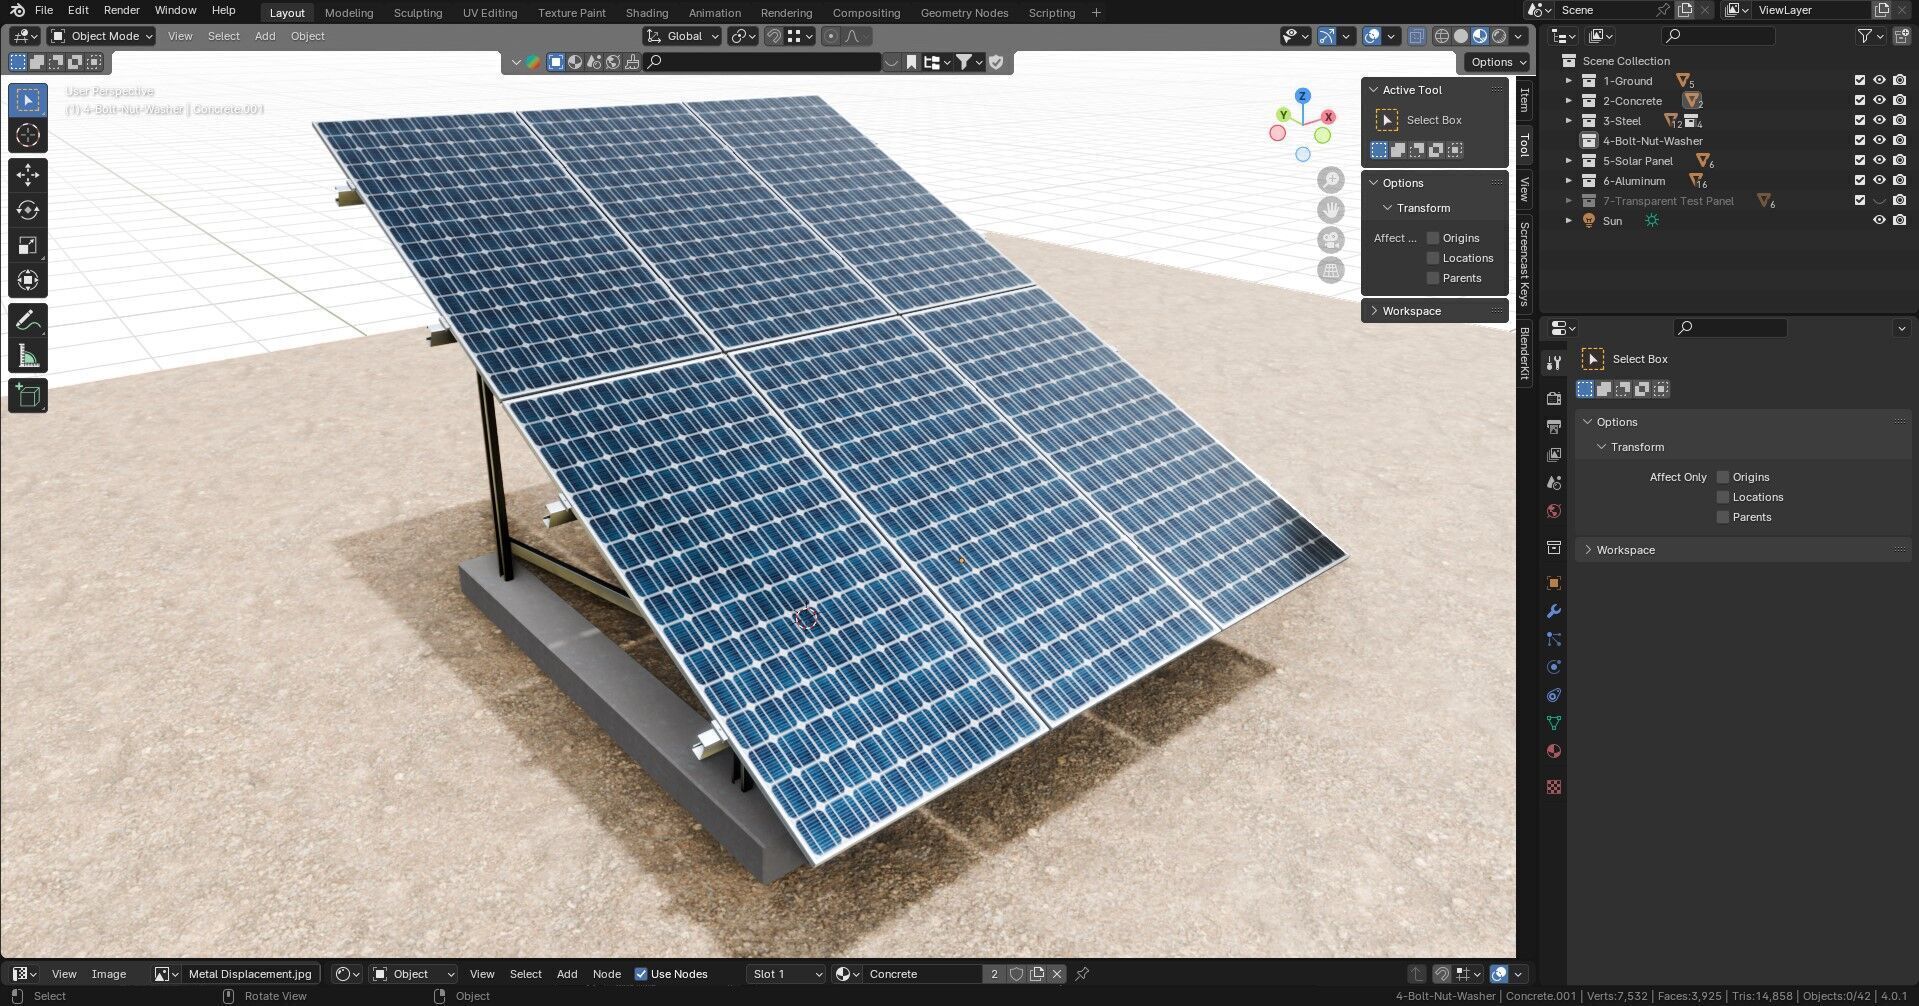Activate the Transform tool
This screenshot has height=1006, width=1919.
point(28,280)
